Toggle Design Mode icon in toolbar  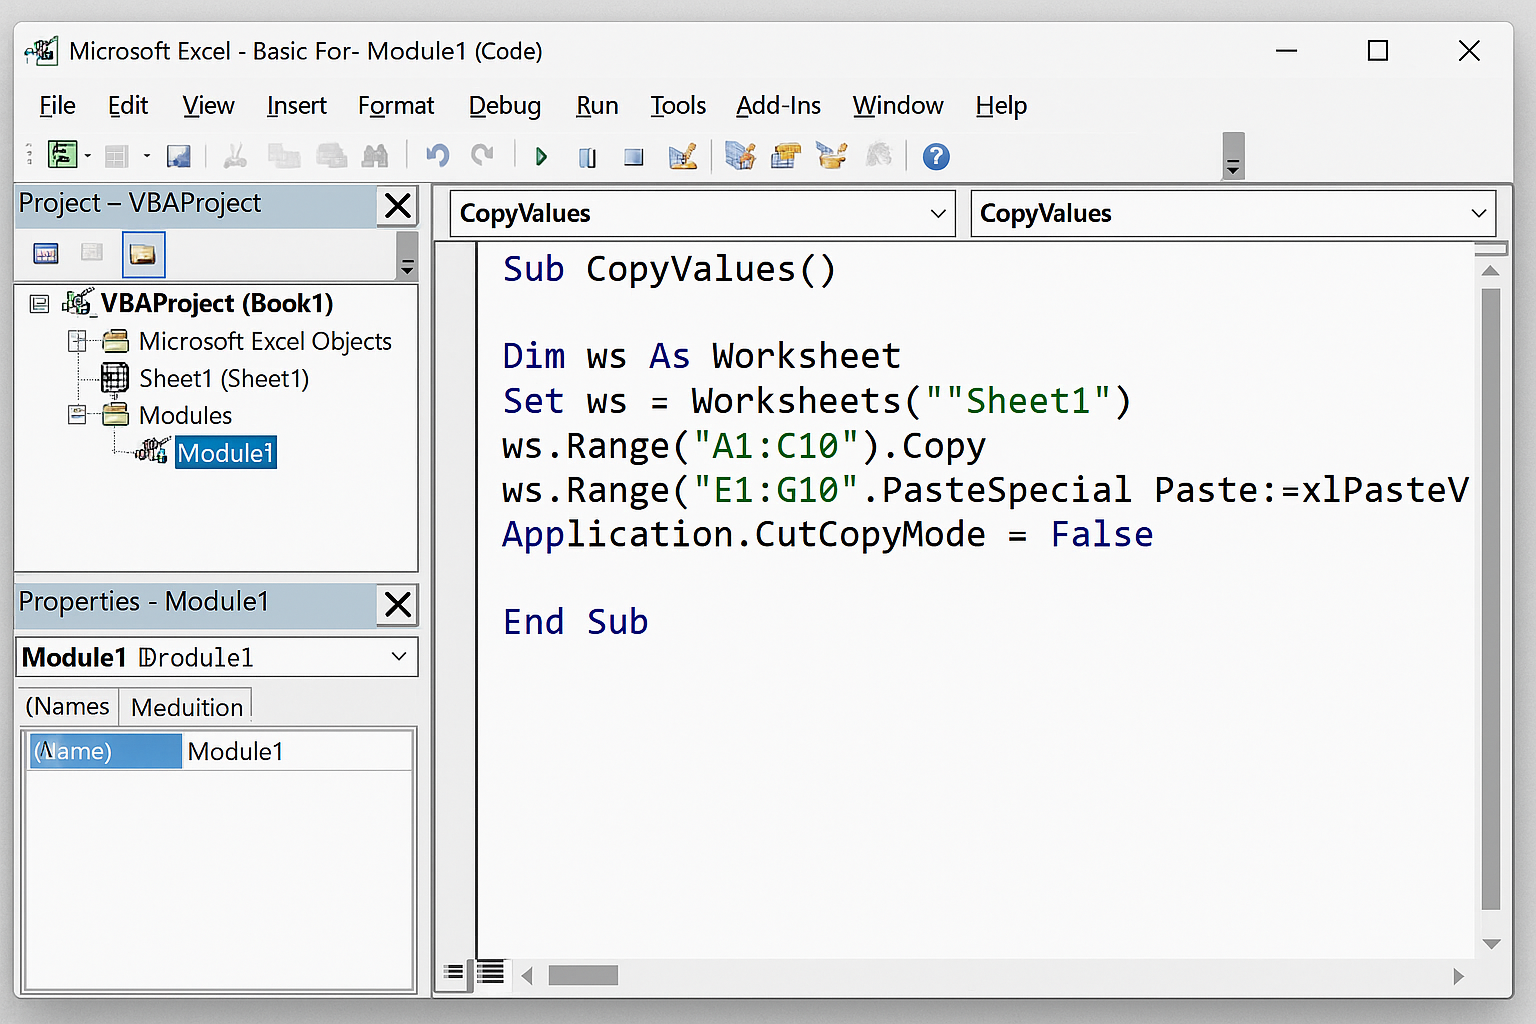point(683,156)
